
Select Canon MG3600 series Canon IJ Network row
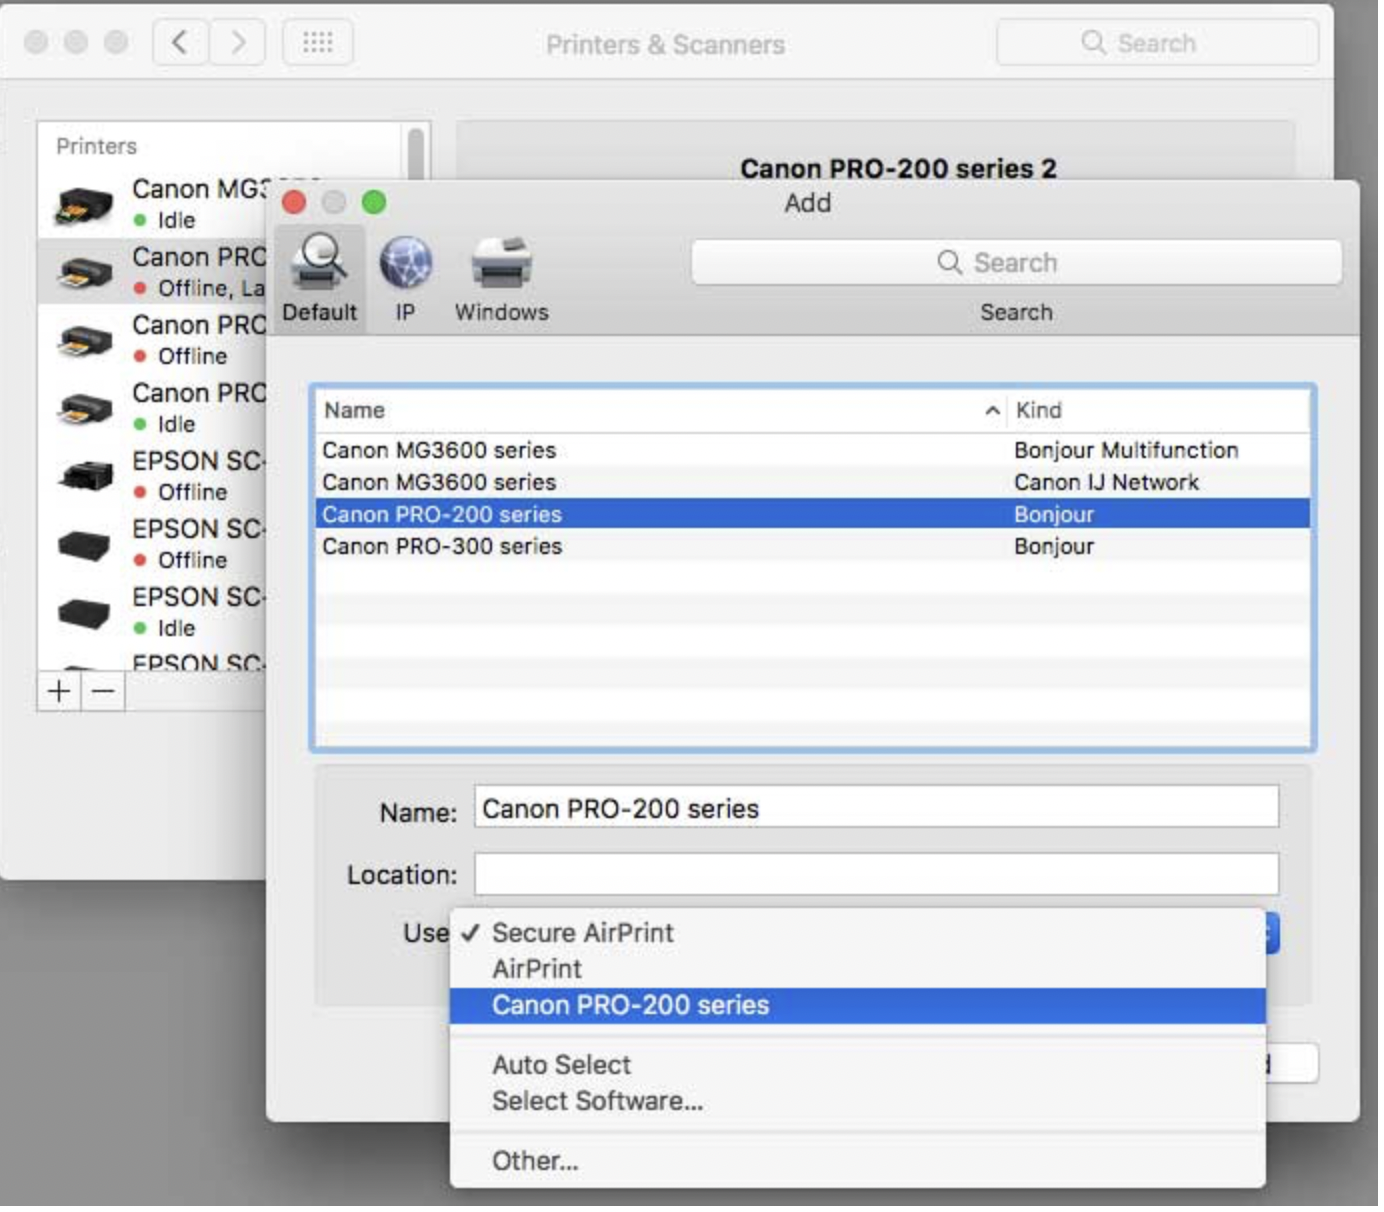click(x=814, y=484)
